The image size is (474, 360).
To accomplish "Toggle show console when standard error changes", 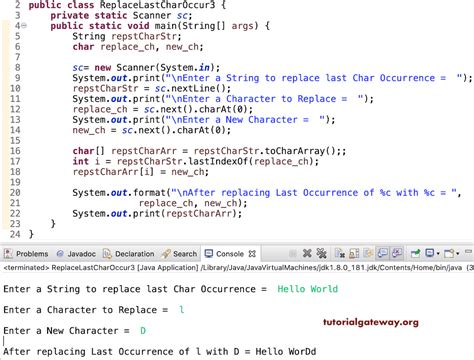I will [397, 254].
